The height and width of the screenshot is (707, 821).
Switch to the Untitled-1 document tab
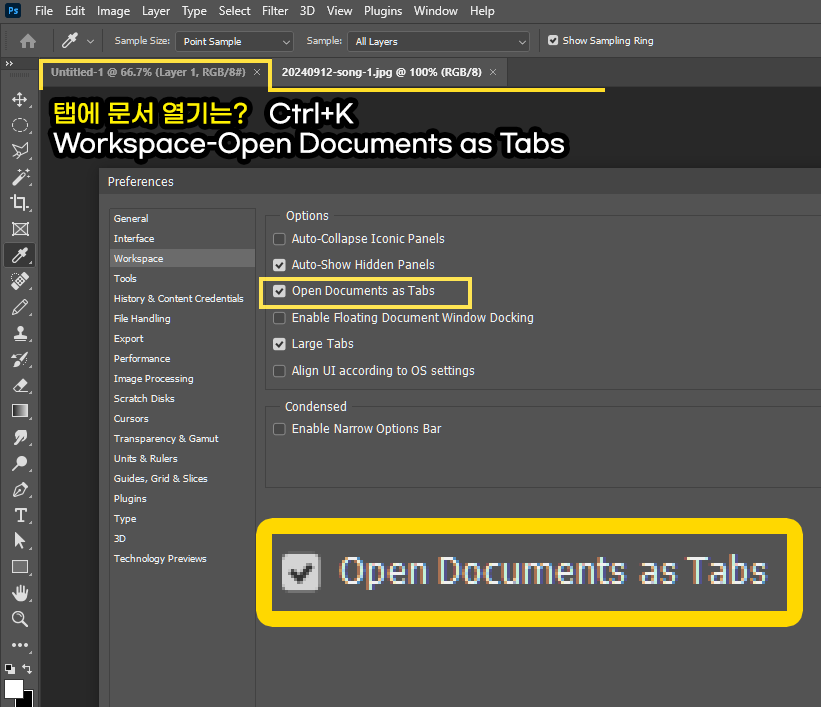pyautogui.click(x=148, y=72)
